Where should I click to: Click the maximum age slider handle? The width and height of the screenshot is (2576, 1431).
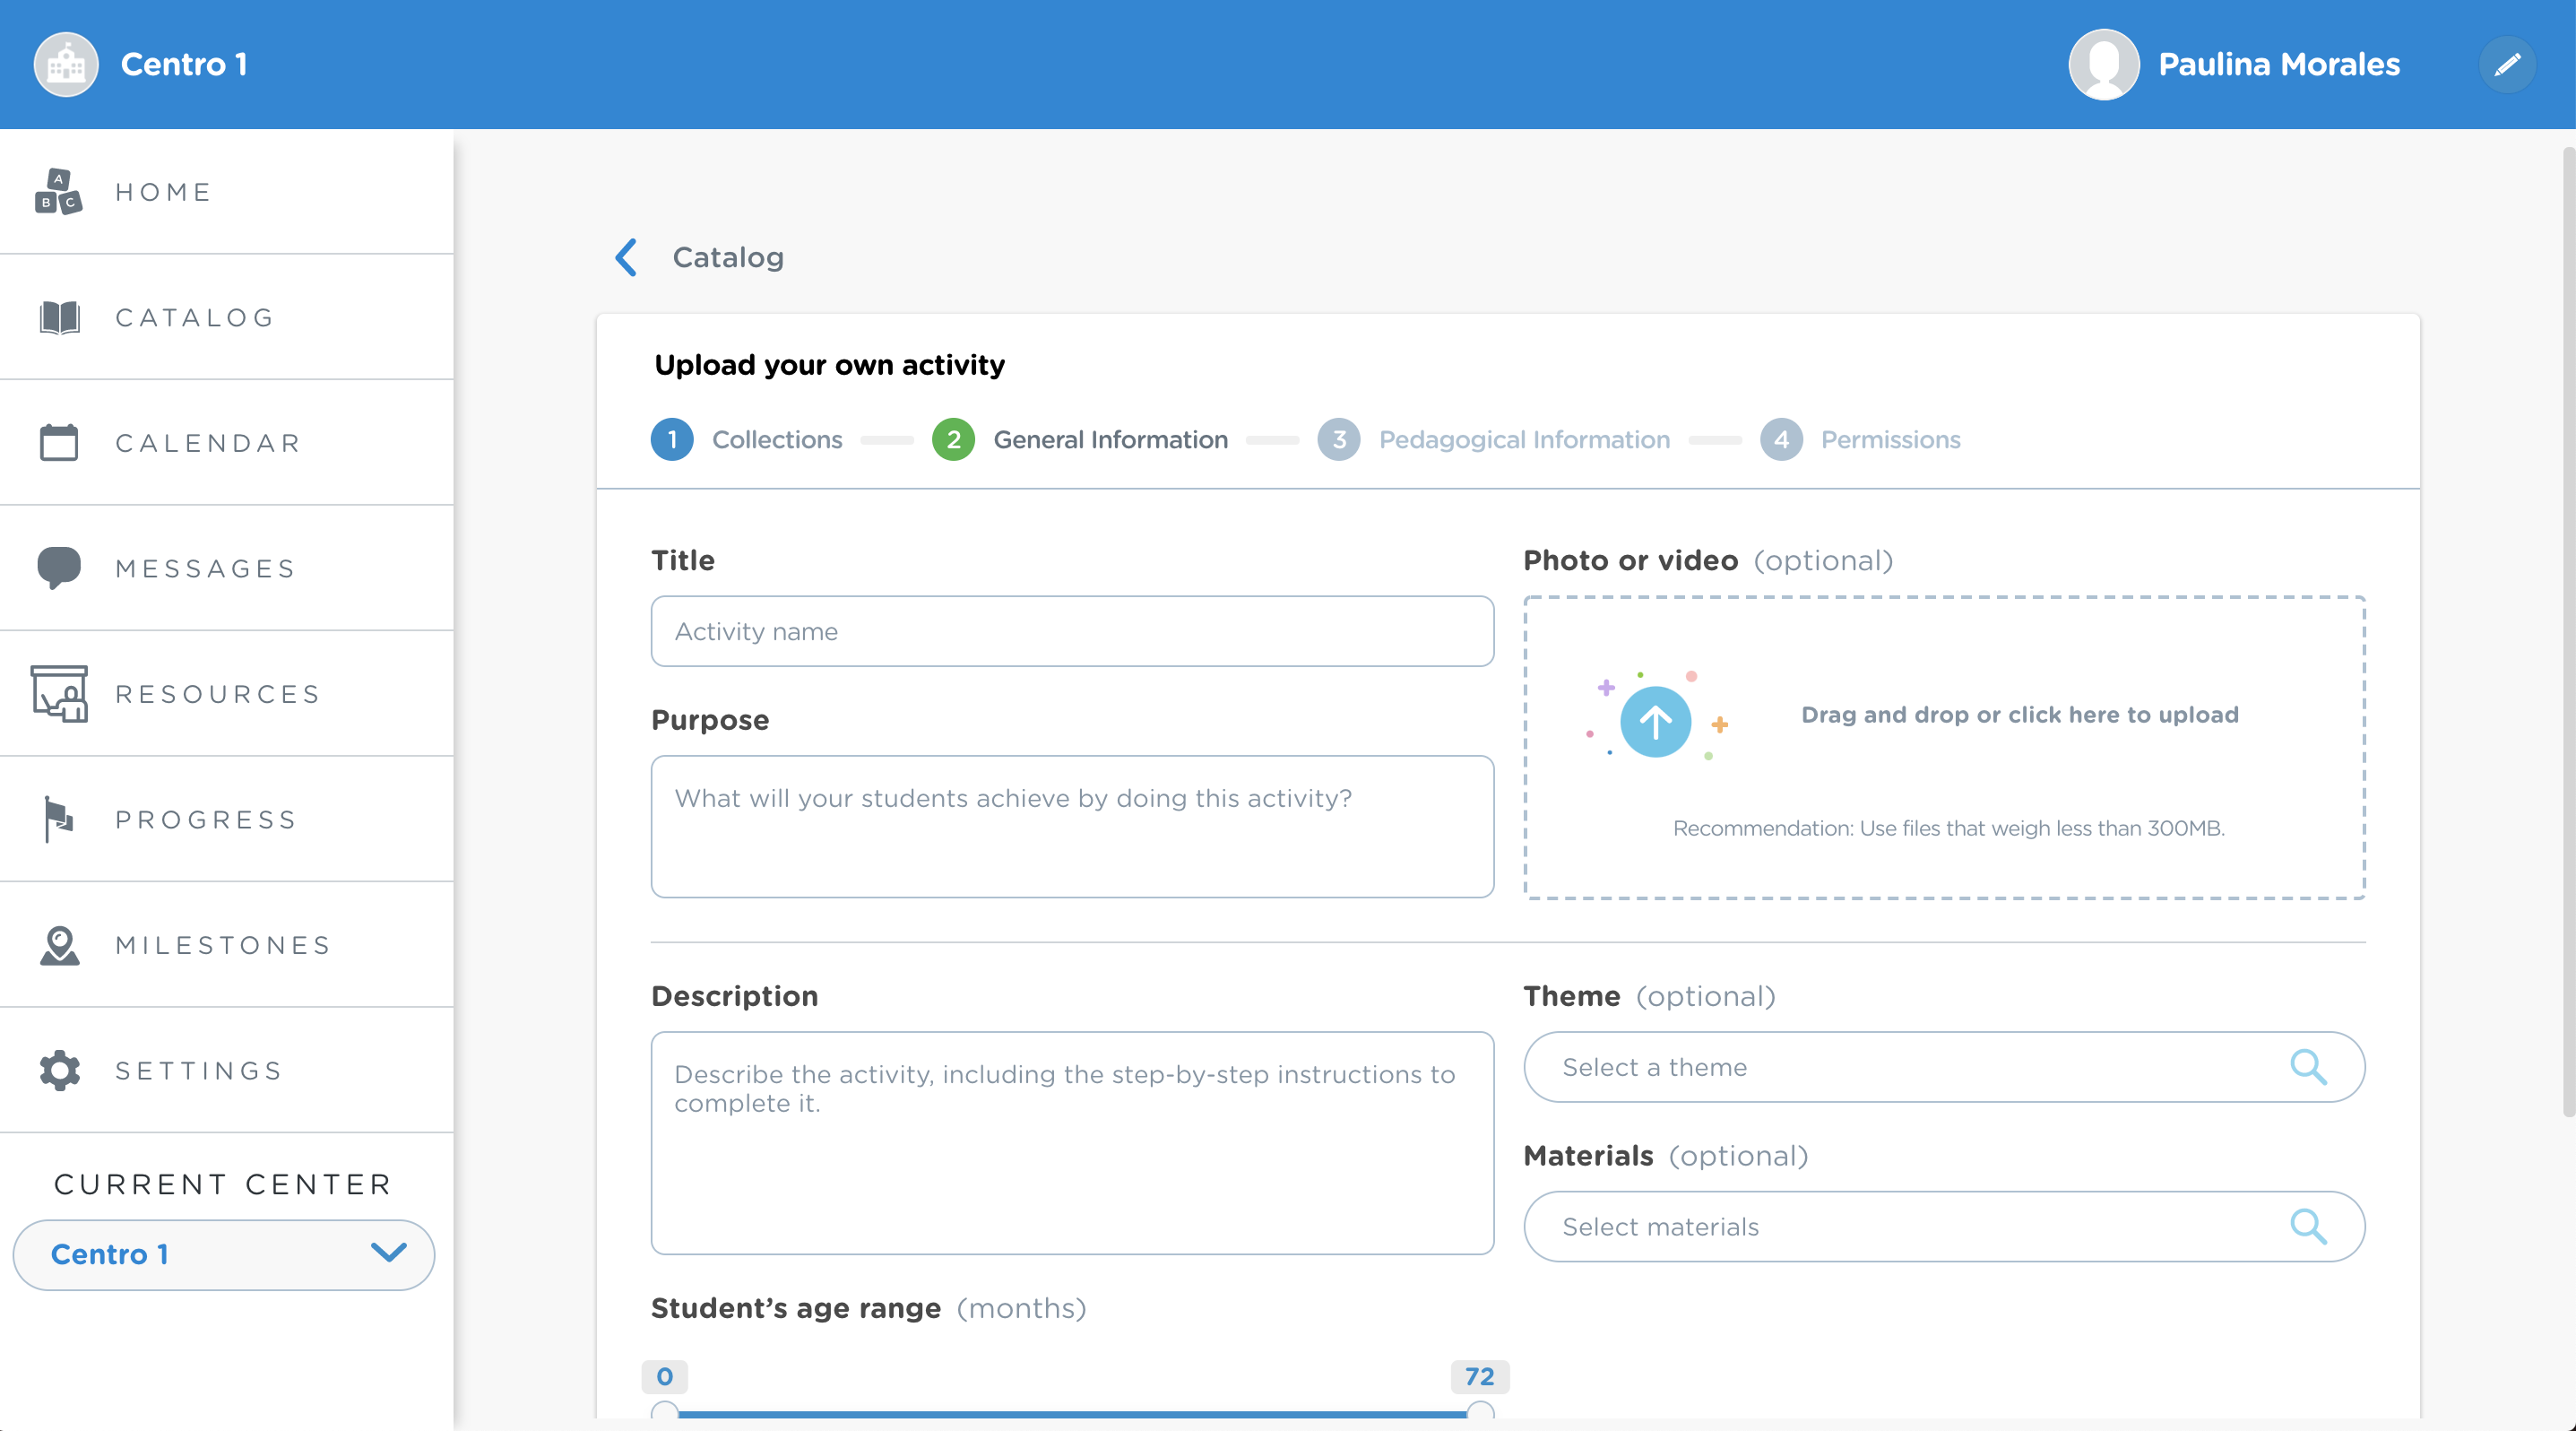1480,1412
